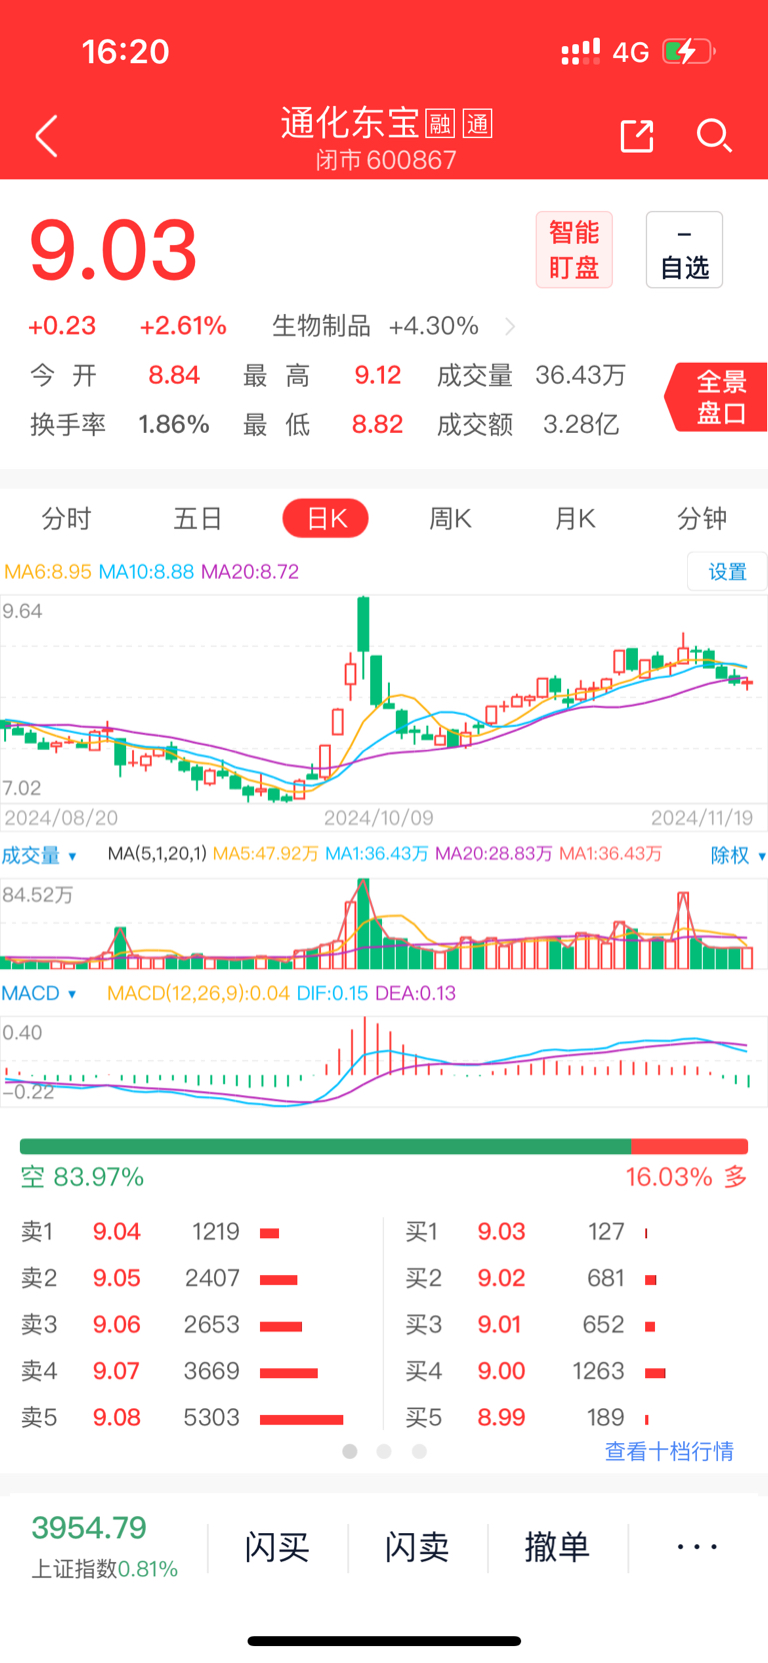Tap 最高 9.12 value
768x1663 pixels.
tap(378, 376)
